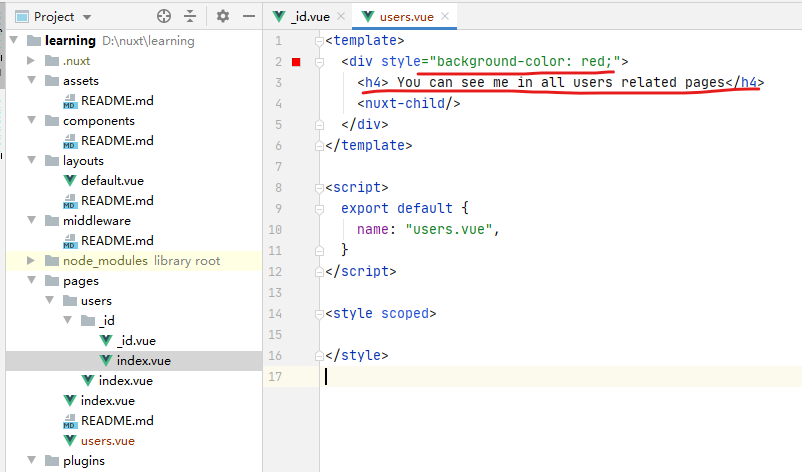The height and width of the screenshot is (472, 802).
Task: Select README.md under pages
Action: pyautogui.click(x=117, y=420)
